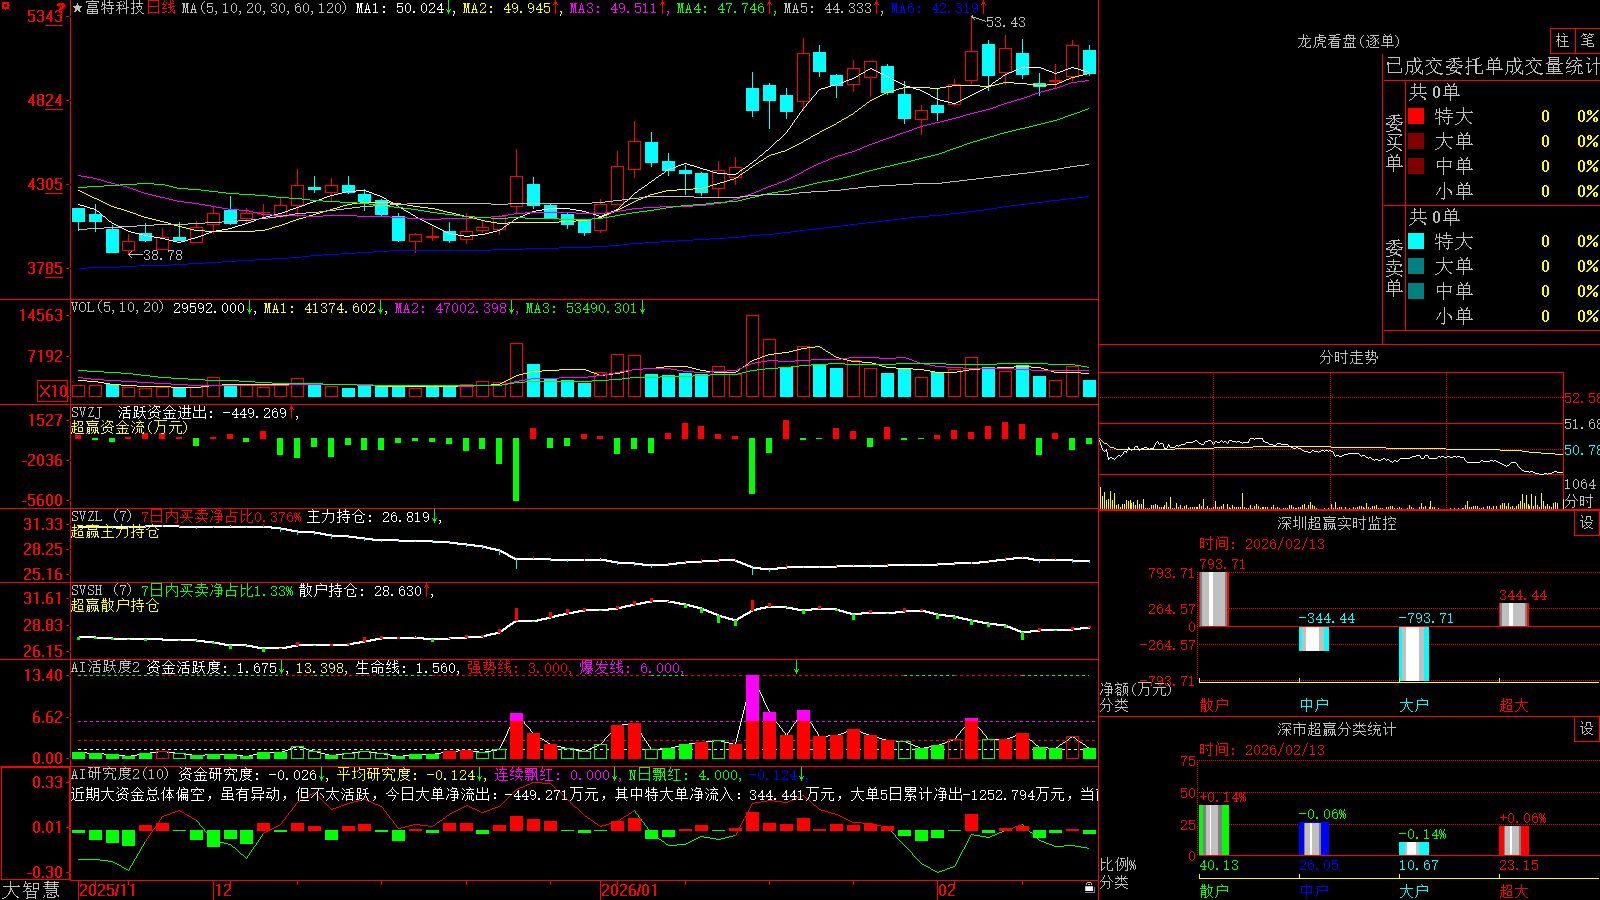Click 深市超赢分类统计 panel title
Image resolution: width=1600 pixels, height=900 pixels.
click(x=1337, y=729)
